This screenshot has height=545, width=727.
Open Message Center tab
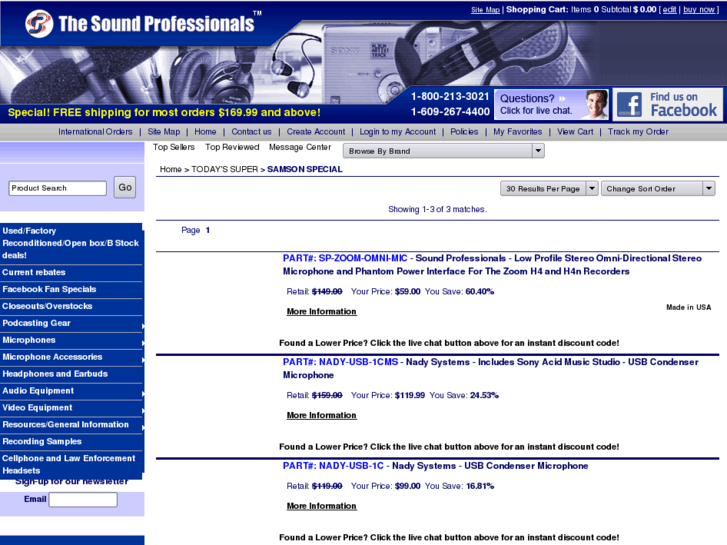click(x=300, y=147)
